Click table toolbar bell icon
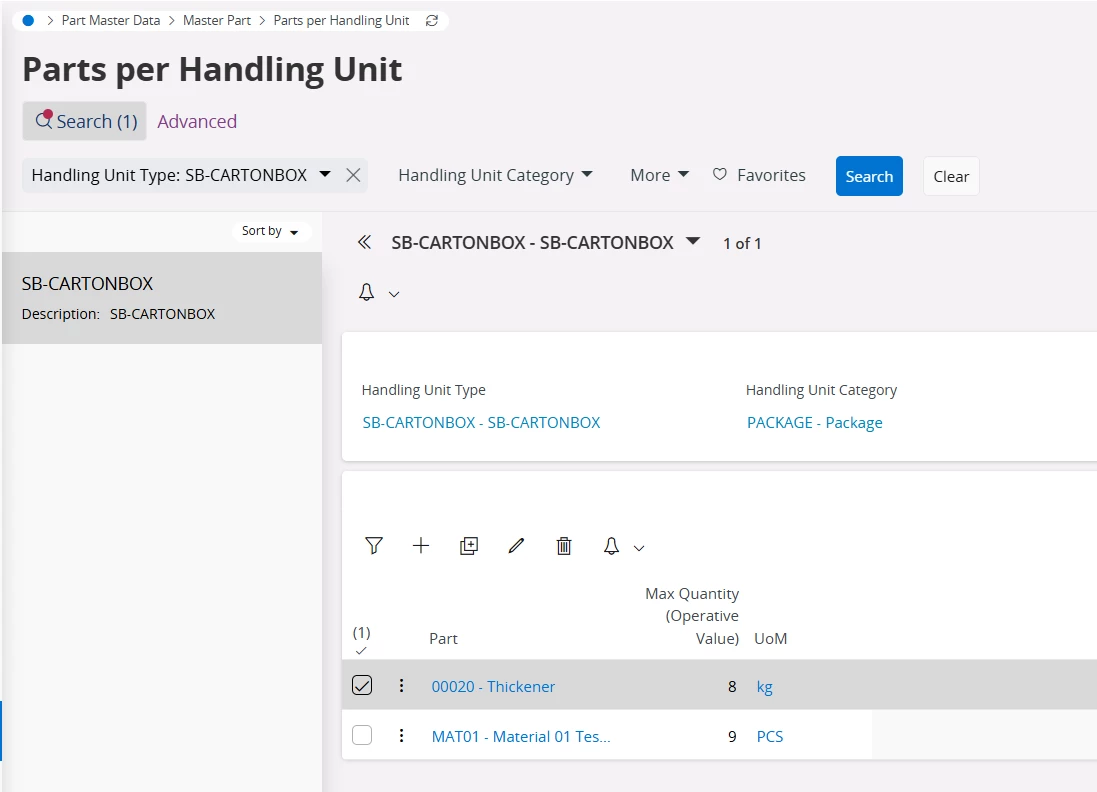Viewport: 1097px width, 792px height. click(x=611, y=546)
